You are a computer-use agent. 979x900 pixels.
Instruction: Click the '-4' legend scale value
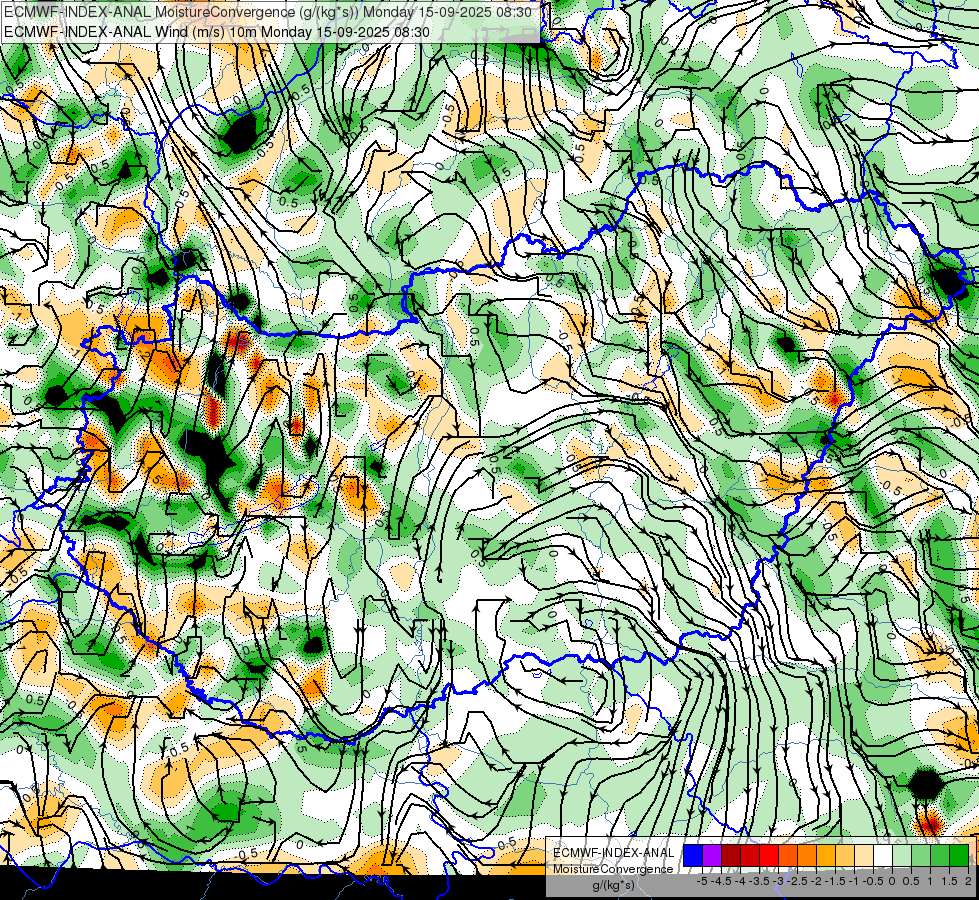coord(740,881)
